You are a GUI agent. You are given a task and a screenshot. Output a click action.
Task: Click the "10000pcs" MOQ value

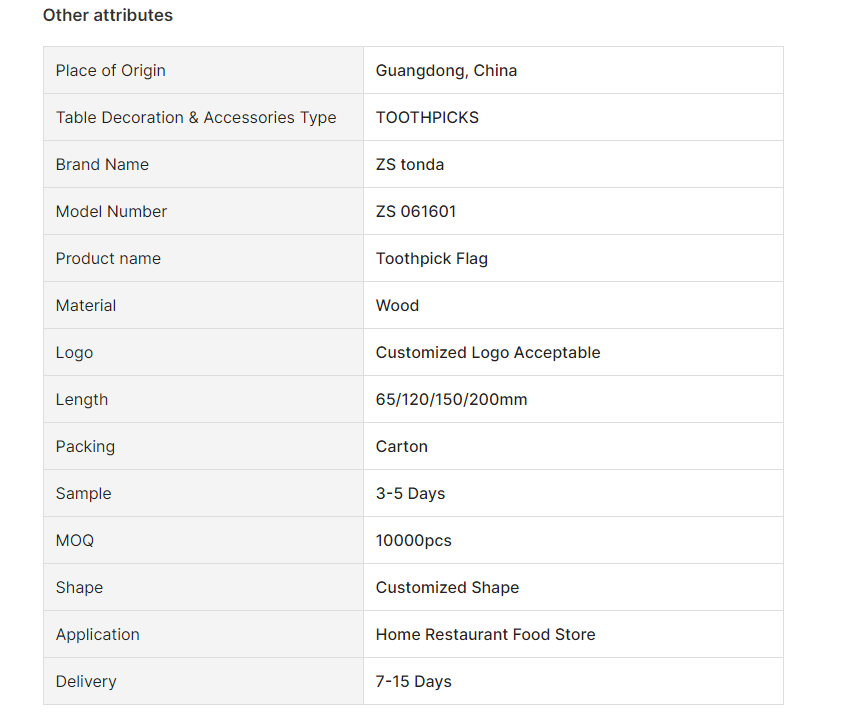click(x=414, y=540)
